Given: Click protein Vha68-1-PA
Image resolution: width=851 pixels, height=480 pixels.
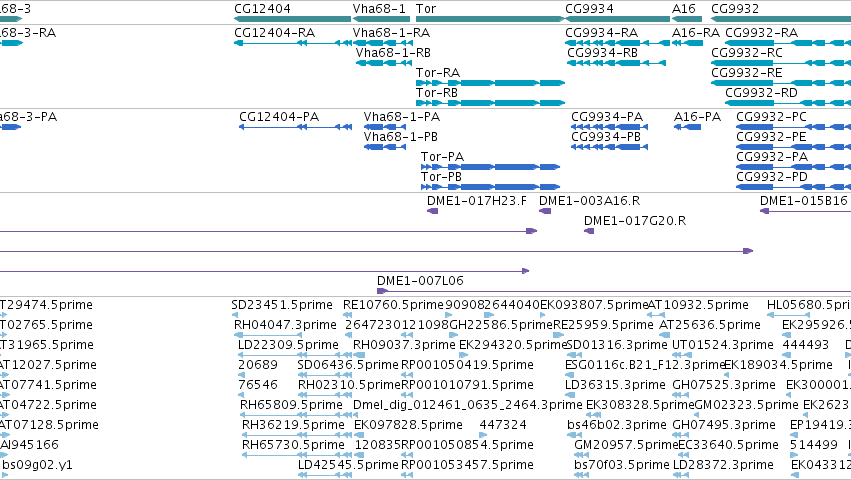Looking at the screenshot, I should click(x=402, y=117).
